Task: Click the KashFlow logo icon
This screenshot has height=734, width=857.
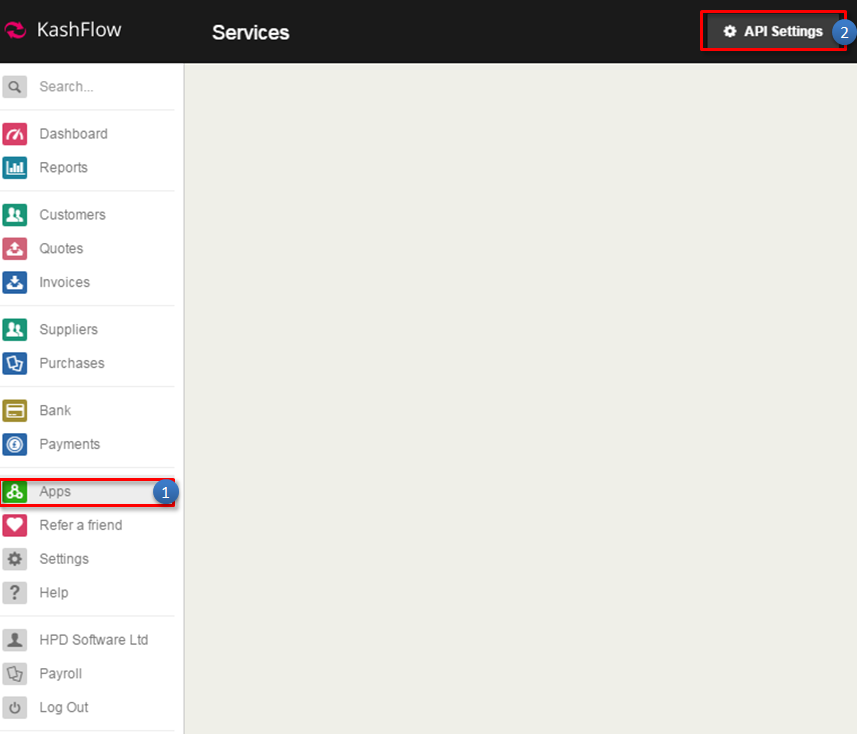Action: (x=15, y=30)
